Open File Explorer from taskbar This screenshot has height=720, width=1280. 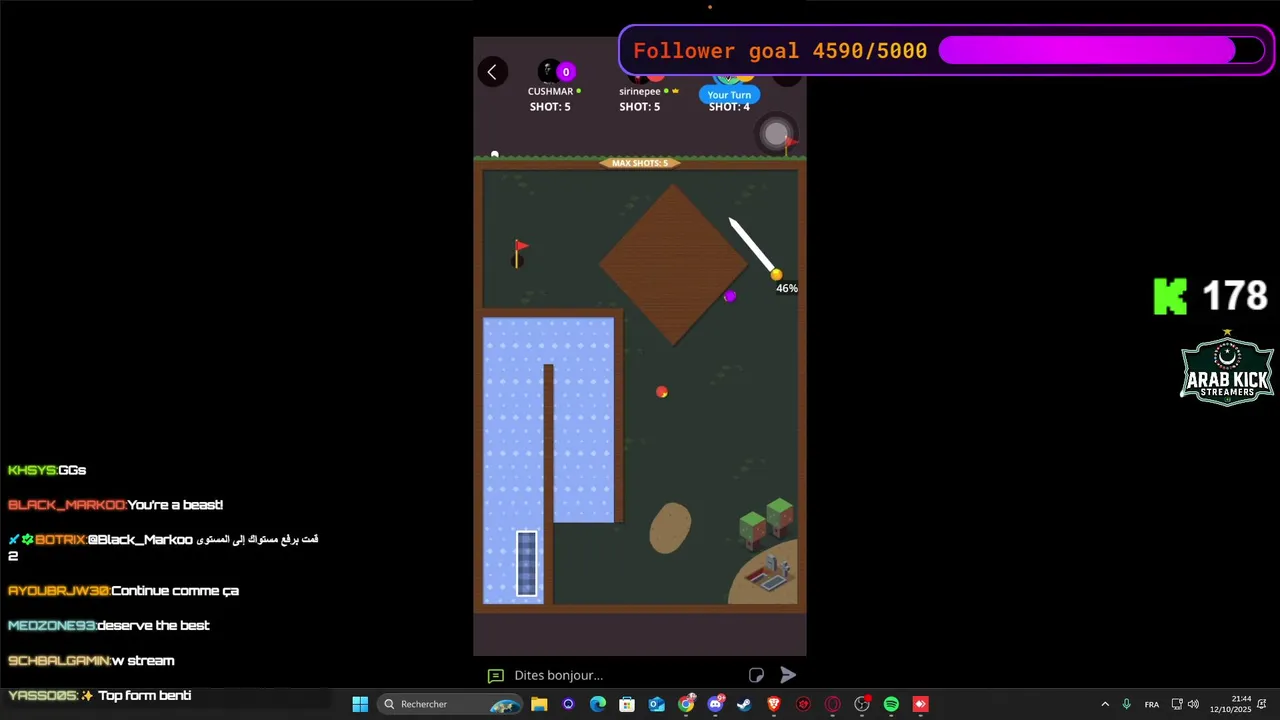click(x=539, y=704)
